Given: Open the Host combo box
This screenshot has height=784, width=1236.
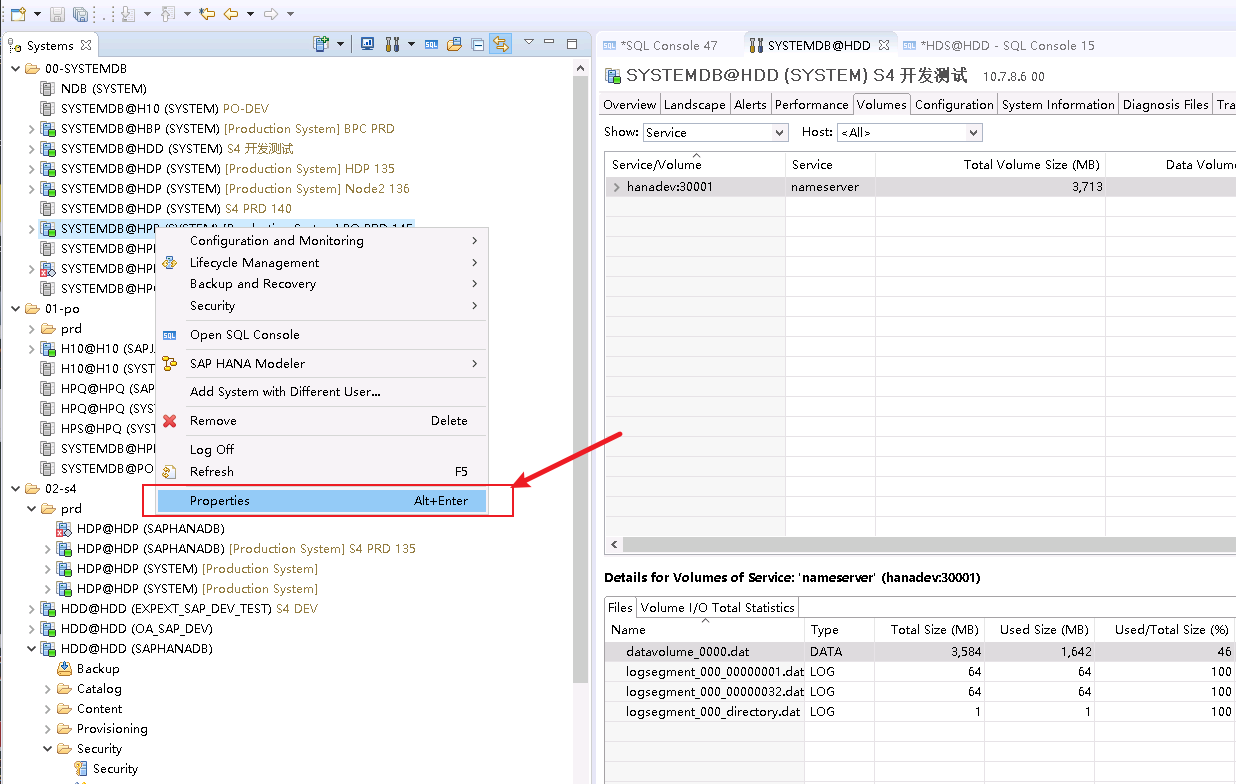Looking at the screenshot, I should 909,132.
